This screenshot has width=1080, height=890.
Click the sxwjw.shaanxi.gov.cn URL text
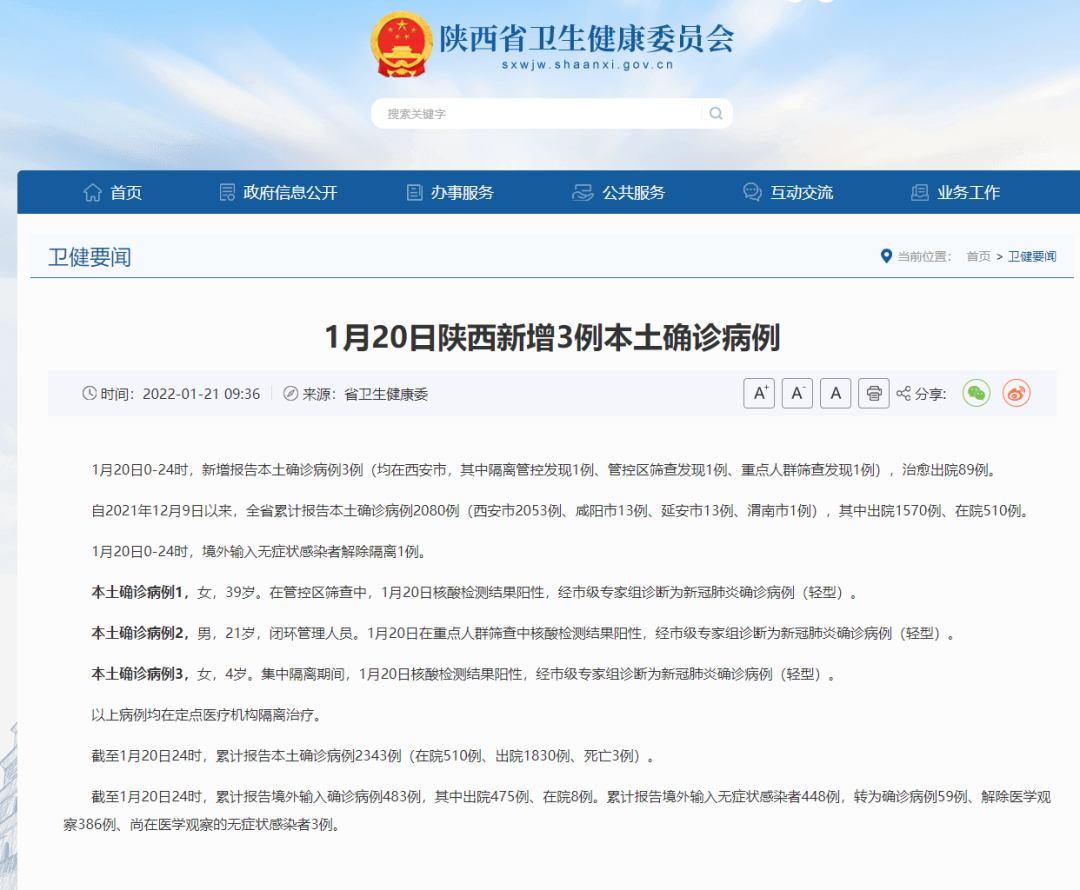588,65
